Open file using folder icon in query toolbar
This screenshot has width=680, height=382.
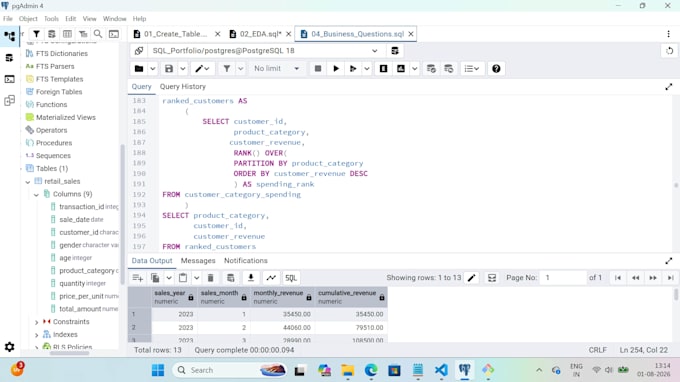click(139, 69)
